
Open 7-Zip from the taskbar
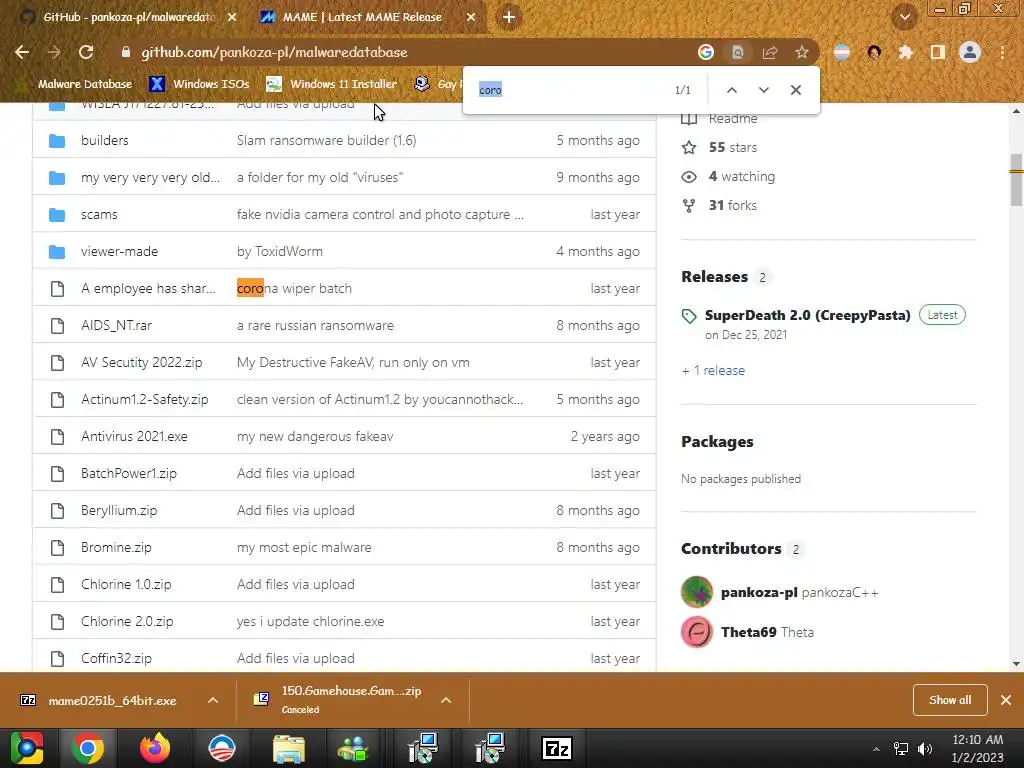(557, 748)
